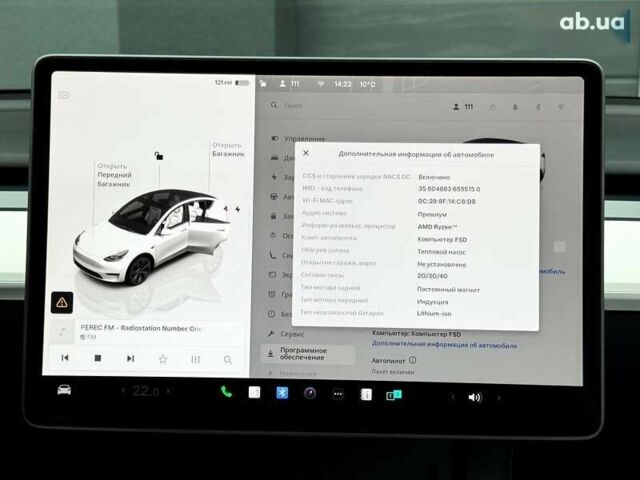Viewport: 640px width, 480px height.
Task: Favorite the current station with star
Action: click(x=163, y=359)
